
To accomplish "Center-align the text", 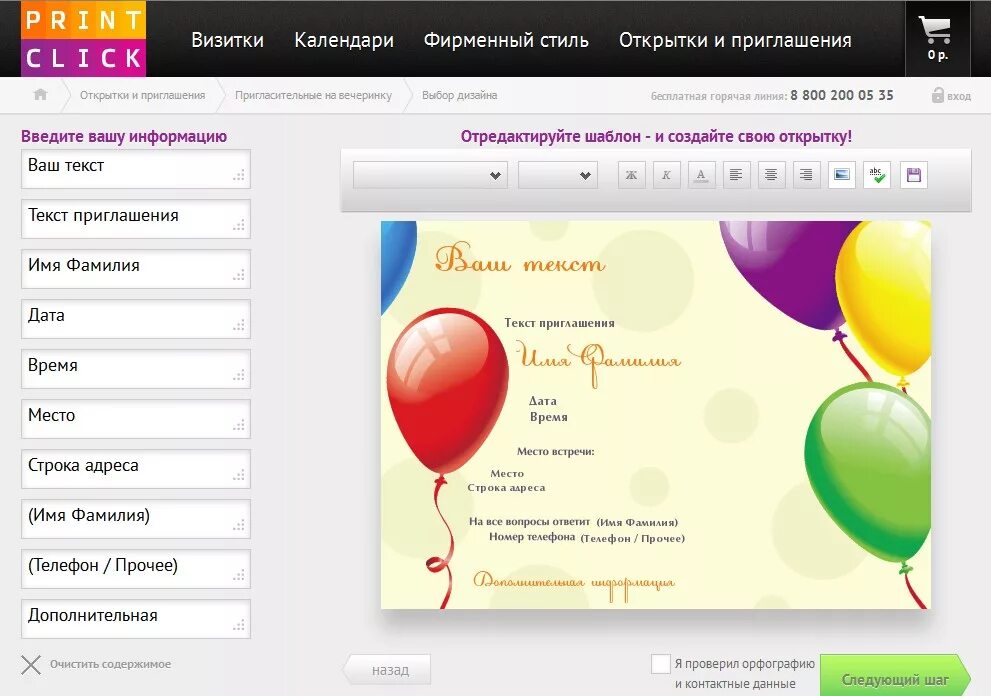I will point(771,175).
